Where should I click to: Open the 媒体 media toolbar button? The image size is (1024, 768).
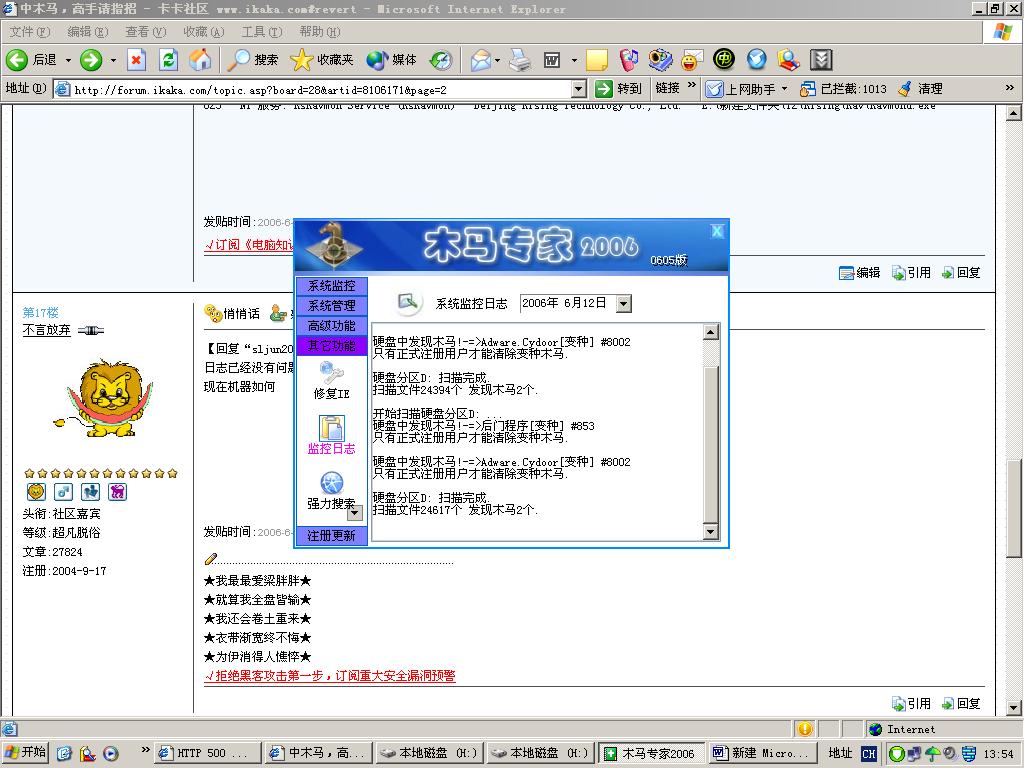391,60
